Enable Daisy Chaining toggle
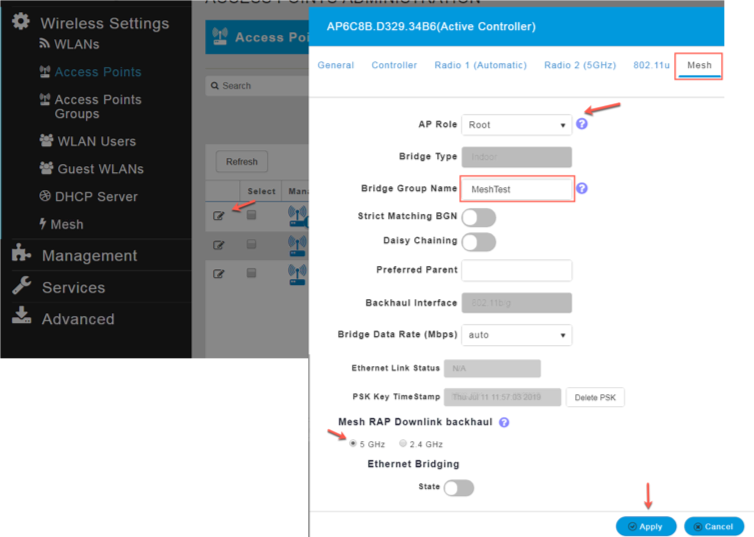This screenshot has width=754, height=537. click(478, 241)
